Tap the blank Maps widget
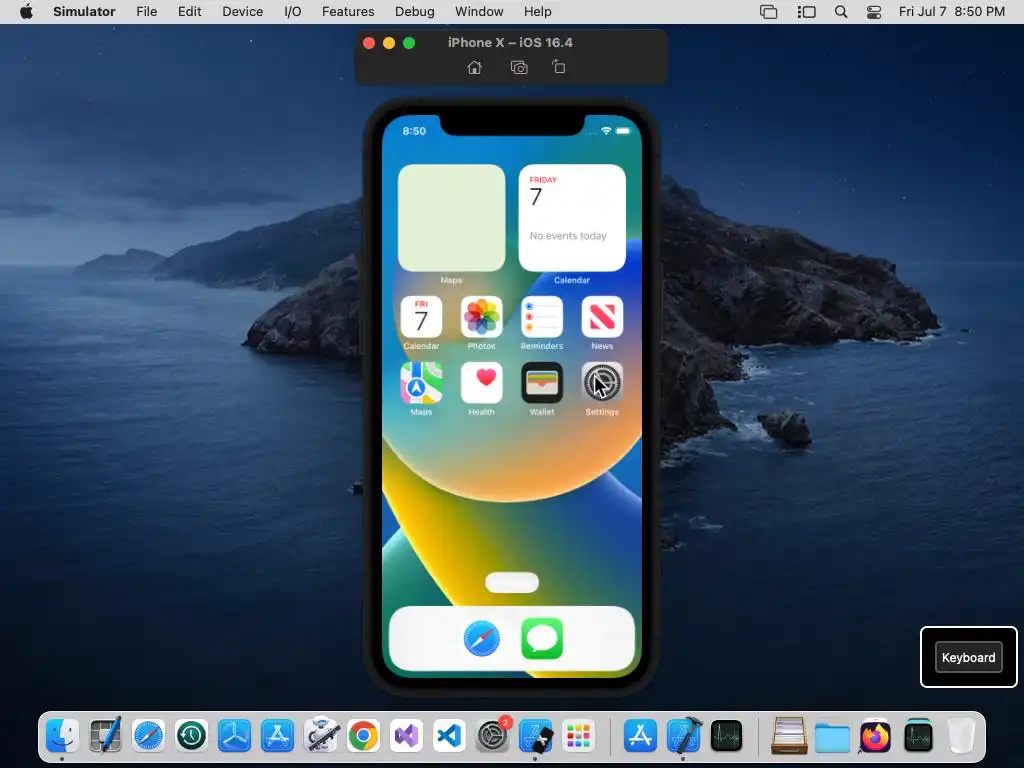Viewport: 1024px width, 768px height. tap(451, 217)
